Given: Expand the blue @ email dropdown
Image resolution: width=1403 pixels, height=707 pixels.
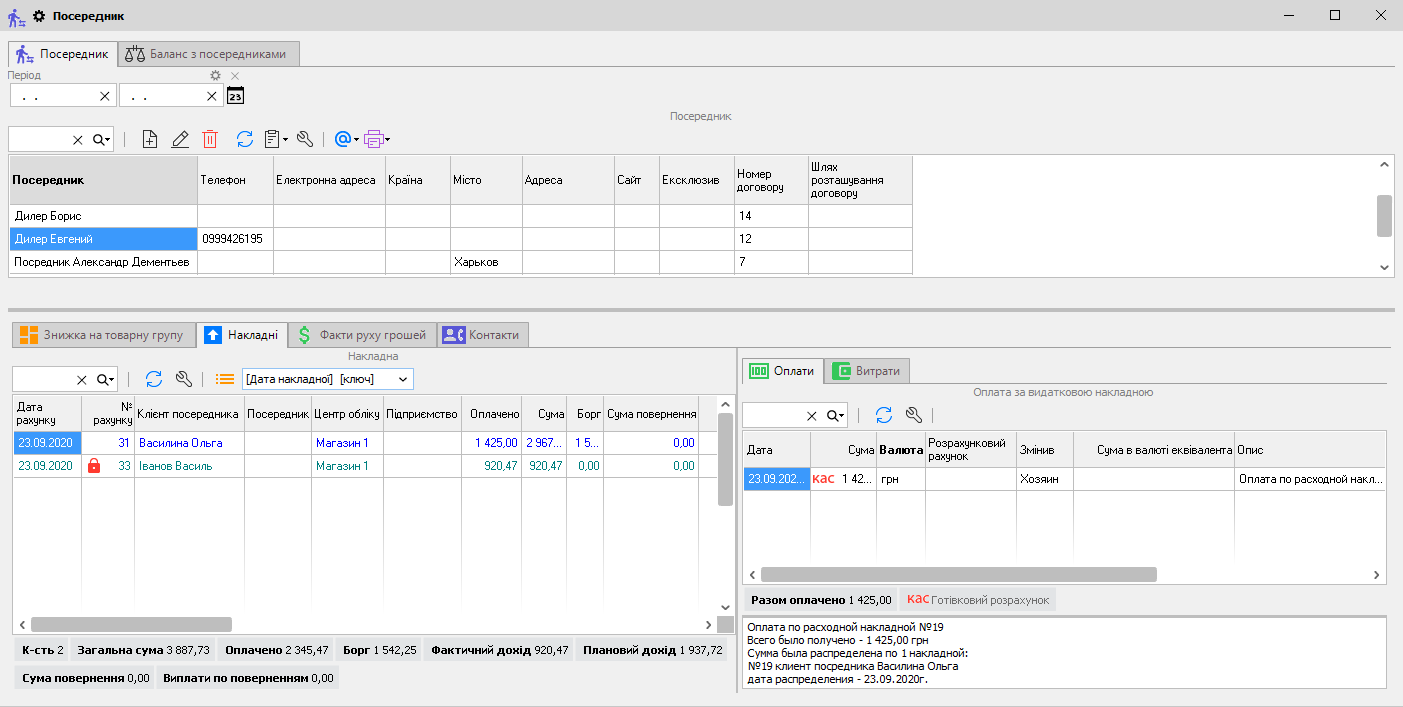Looking at the screenshot, I should (x=346, y=140).
